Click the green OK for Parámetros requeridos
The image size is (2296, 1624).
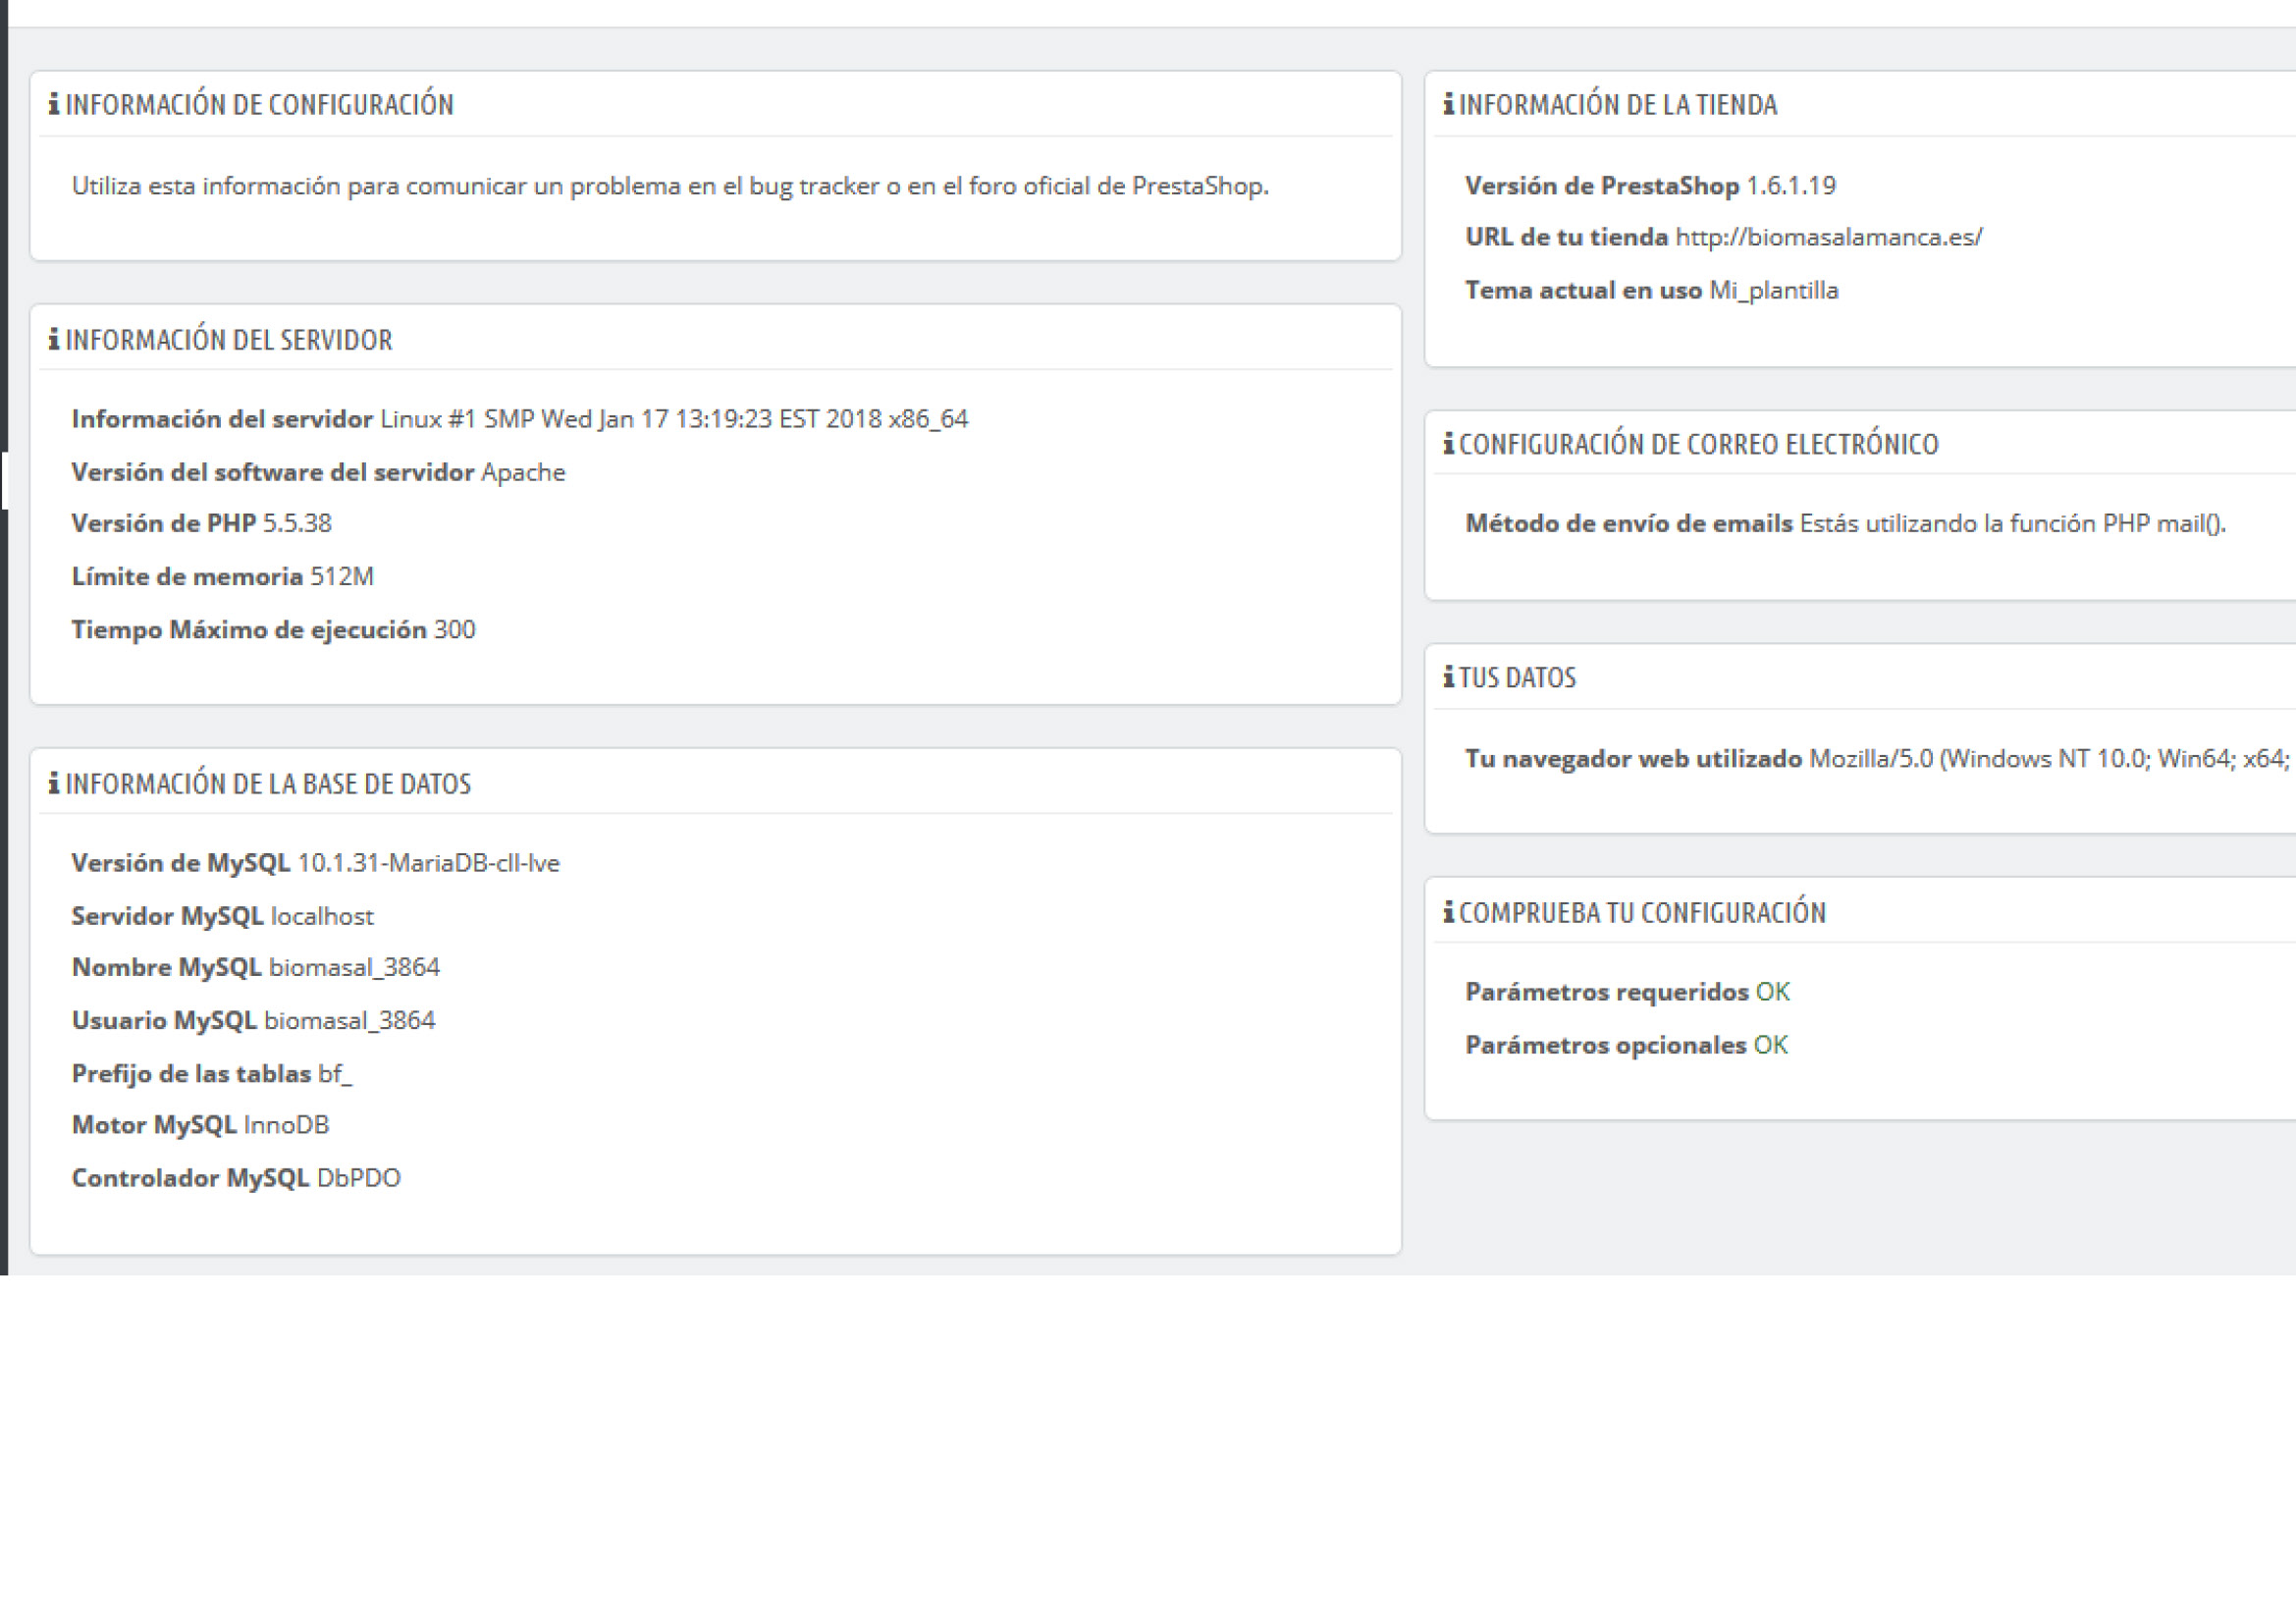tap(1772, 992)
